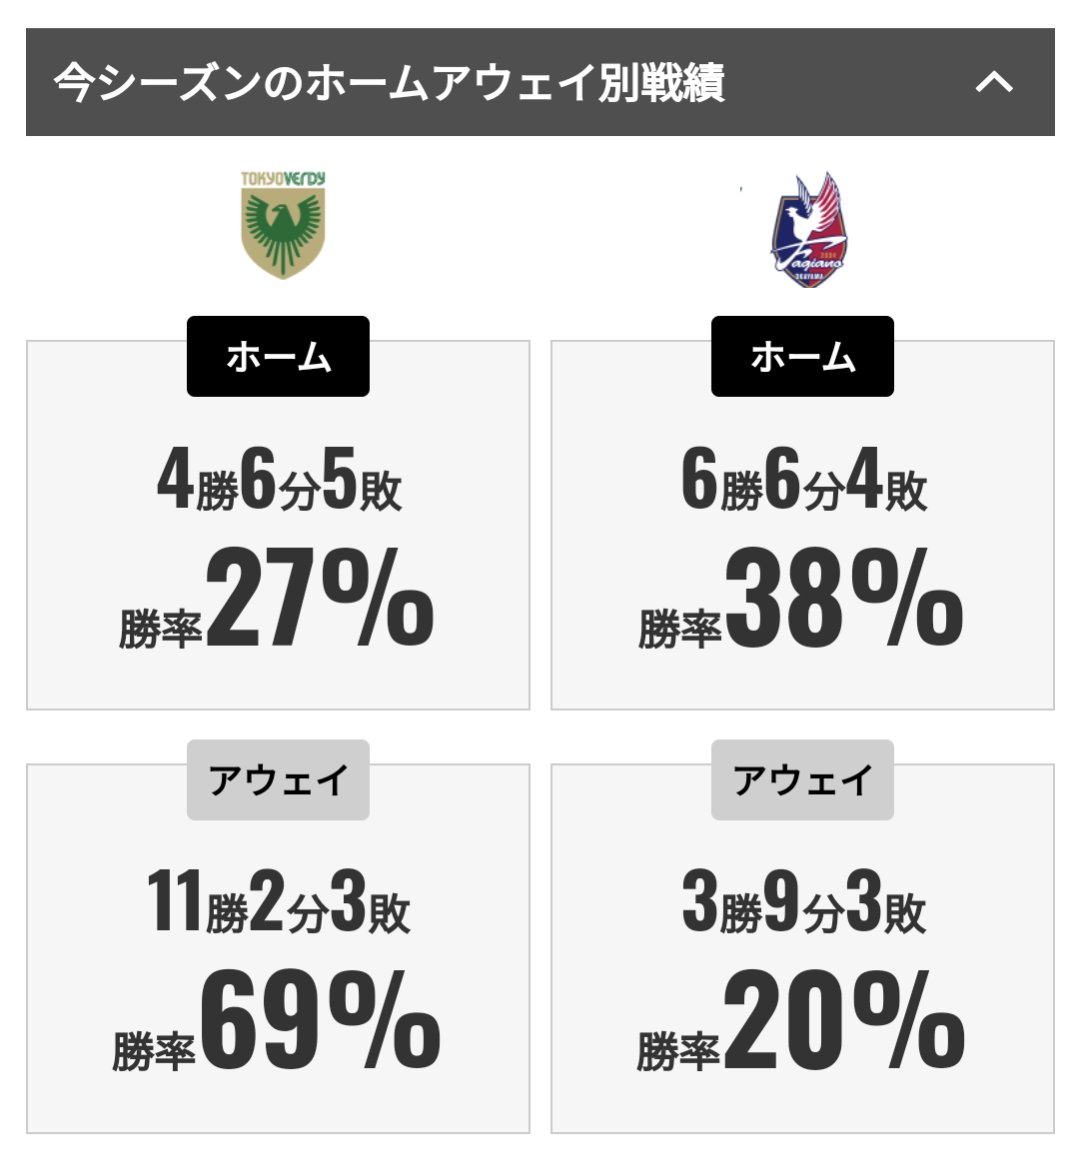Click the 38% home win rate
Screen dimensions: 1079x1175
click(x=844, y=598)
